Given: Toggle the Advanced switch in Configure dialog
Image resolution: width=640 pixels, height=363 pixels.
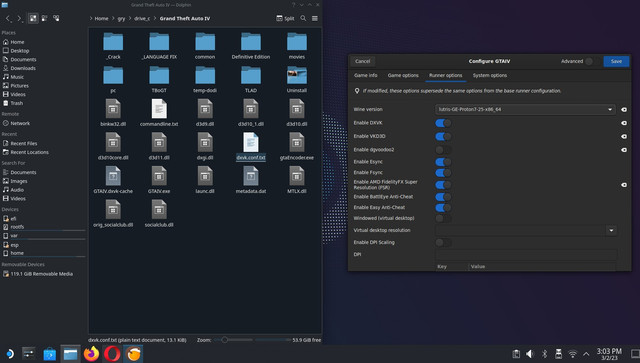Looking at the screenshot, I should [592, 61].
